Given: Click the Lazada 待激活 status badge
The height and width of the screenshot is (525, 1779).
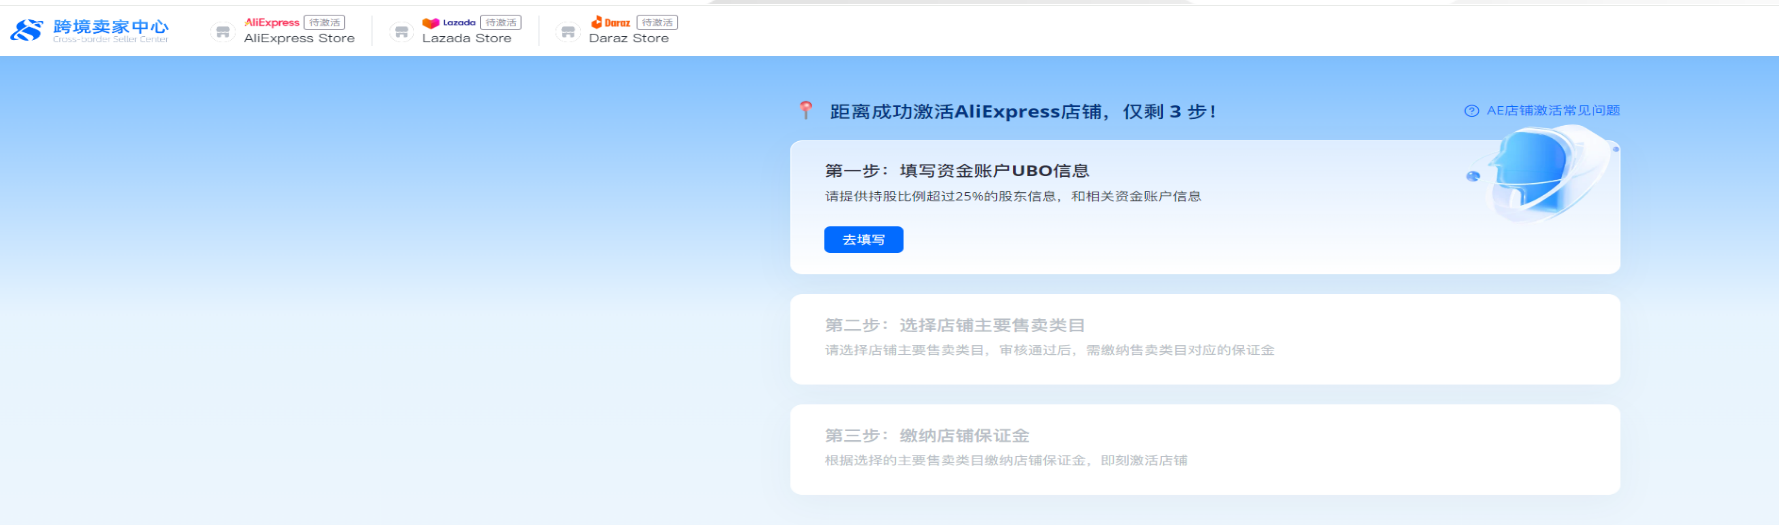Looking at the screenshot, I should click(501, 22).
